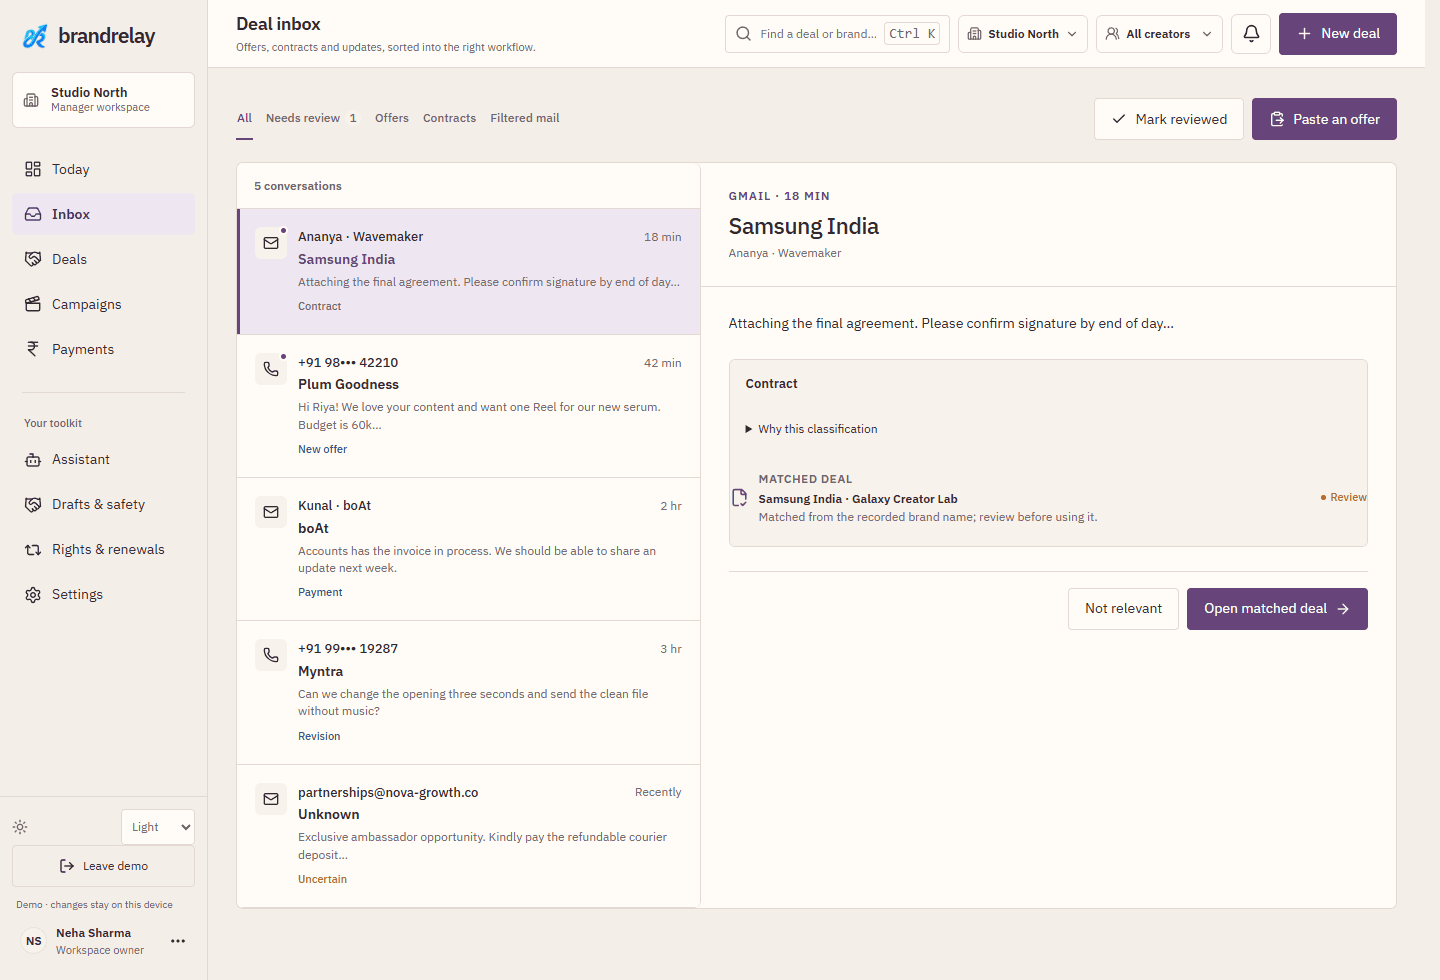1440x980 pixels.
Task: Expand Why this classification
Action: (811, 429)
